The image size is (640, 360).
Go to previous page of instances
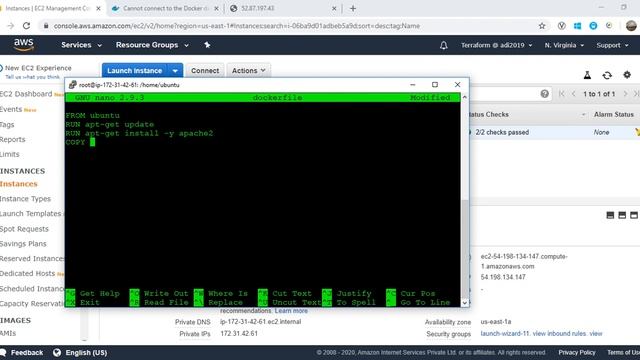click(573, 94)
